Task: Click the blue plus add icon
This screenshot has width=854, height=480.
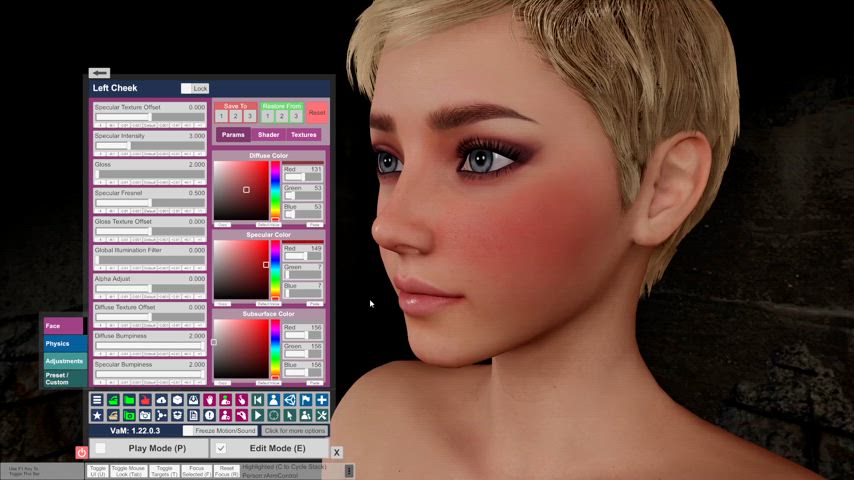Action: (x=321, y=400)
